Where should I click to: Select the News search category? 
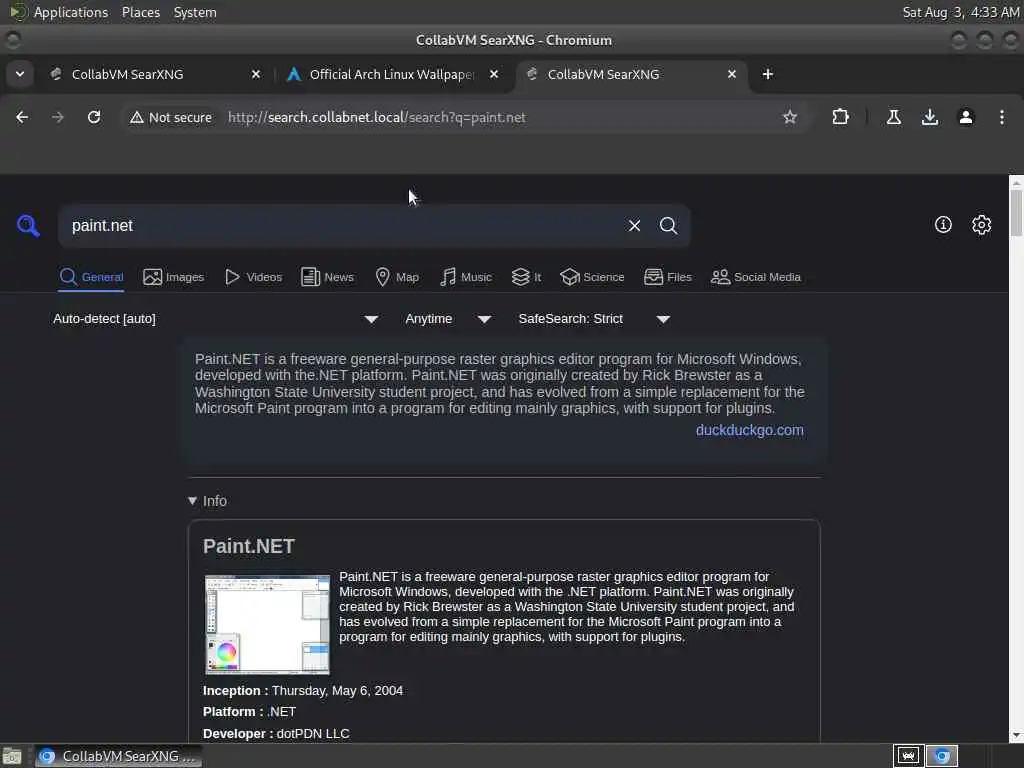(327, 277)
